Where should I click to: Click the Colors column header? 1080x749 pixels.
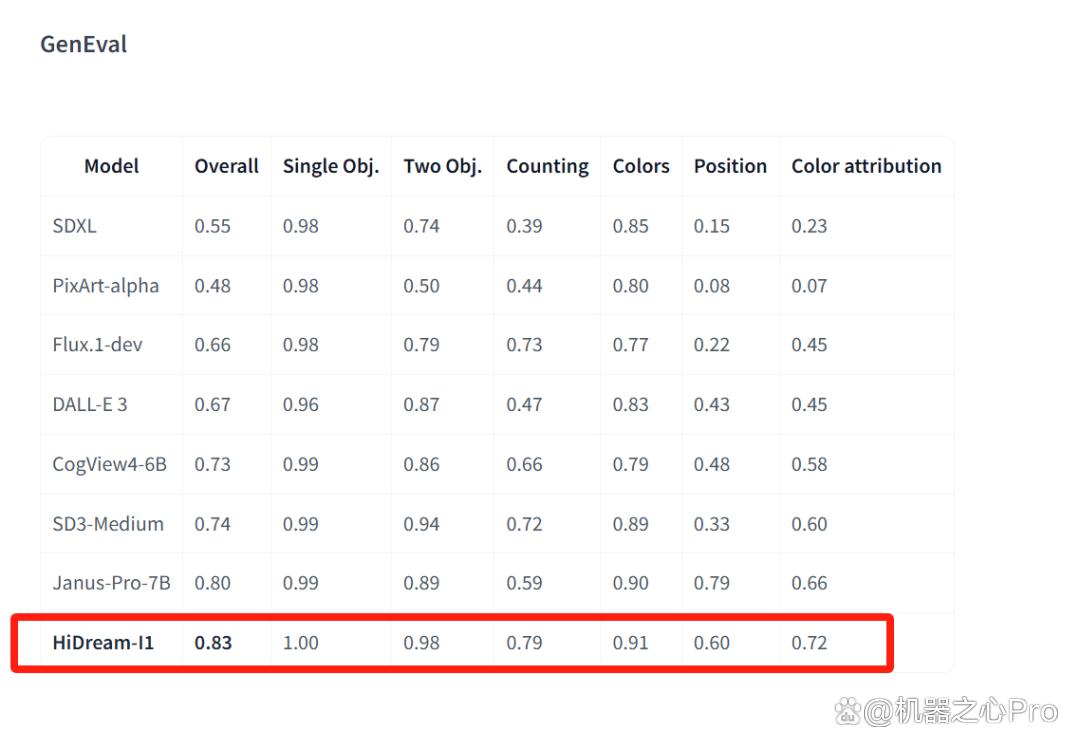(x=641, y=166)
